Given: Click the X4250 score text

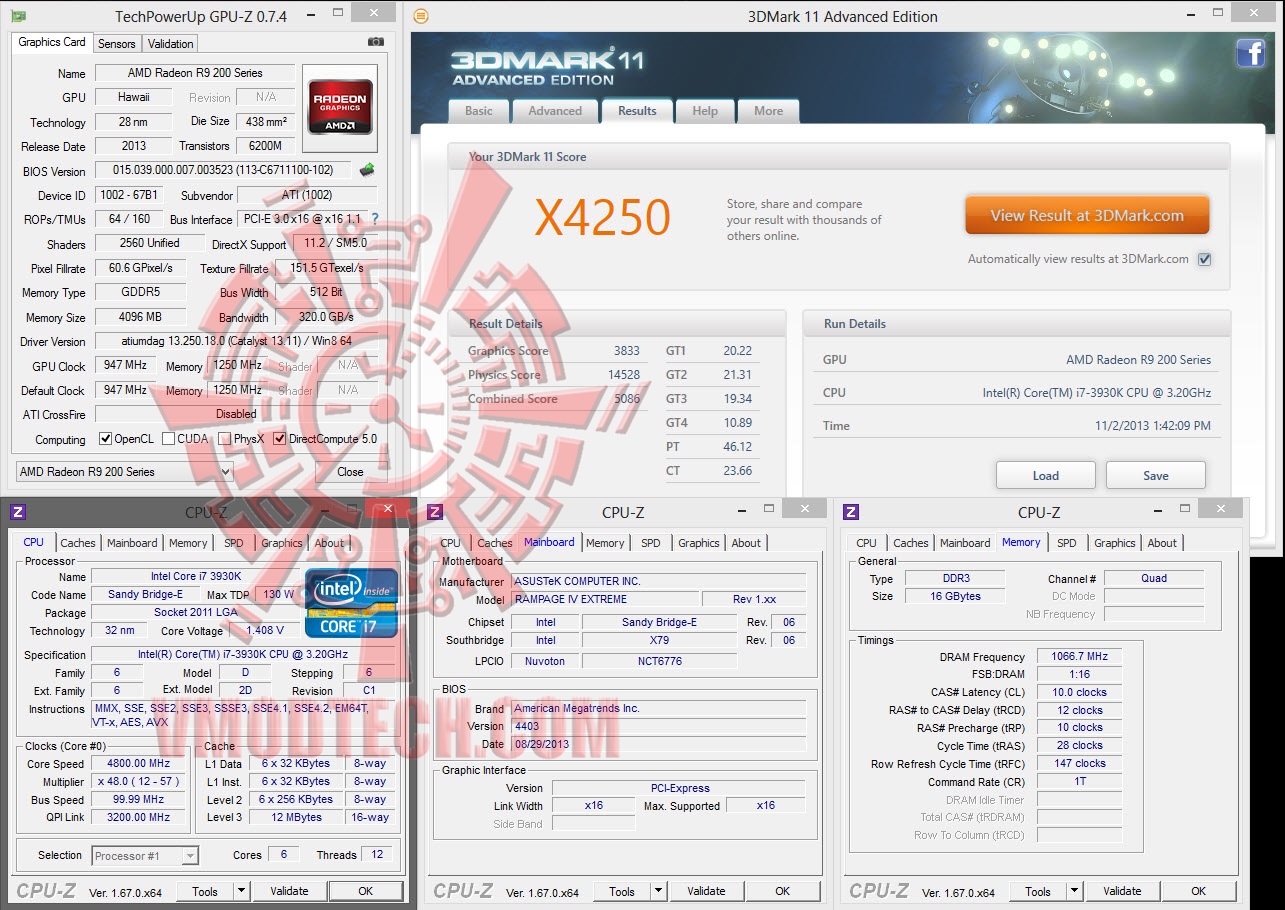Looking at the screenshot, I should pos(602,217).
